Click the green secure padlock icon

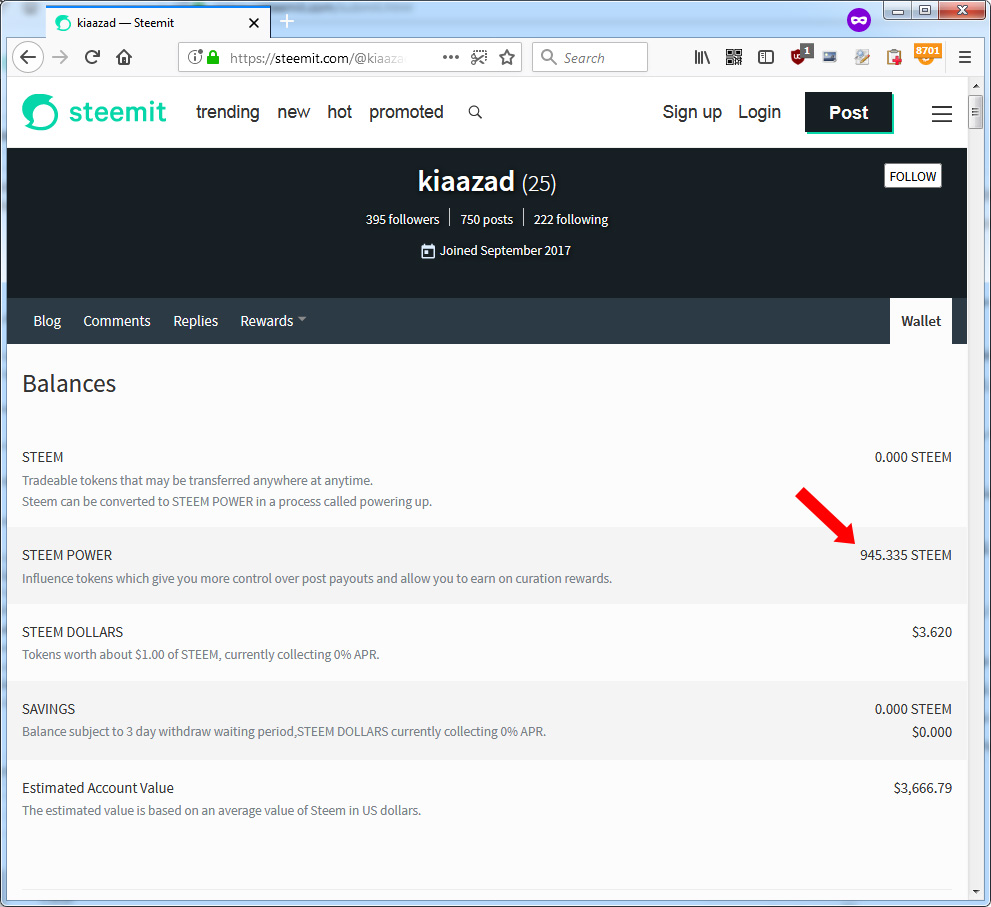tap(213, 58)
